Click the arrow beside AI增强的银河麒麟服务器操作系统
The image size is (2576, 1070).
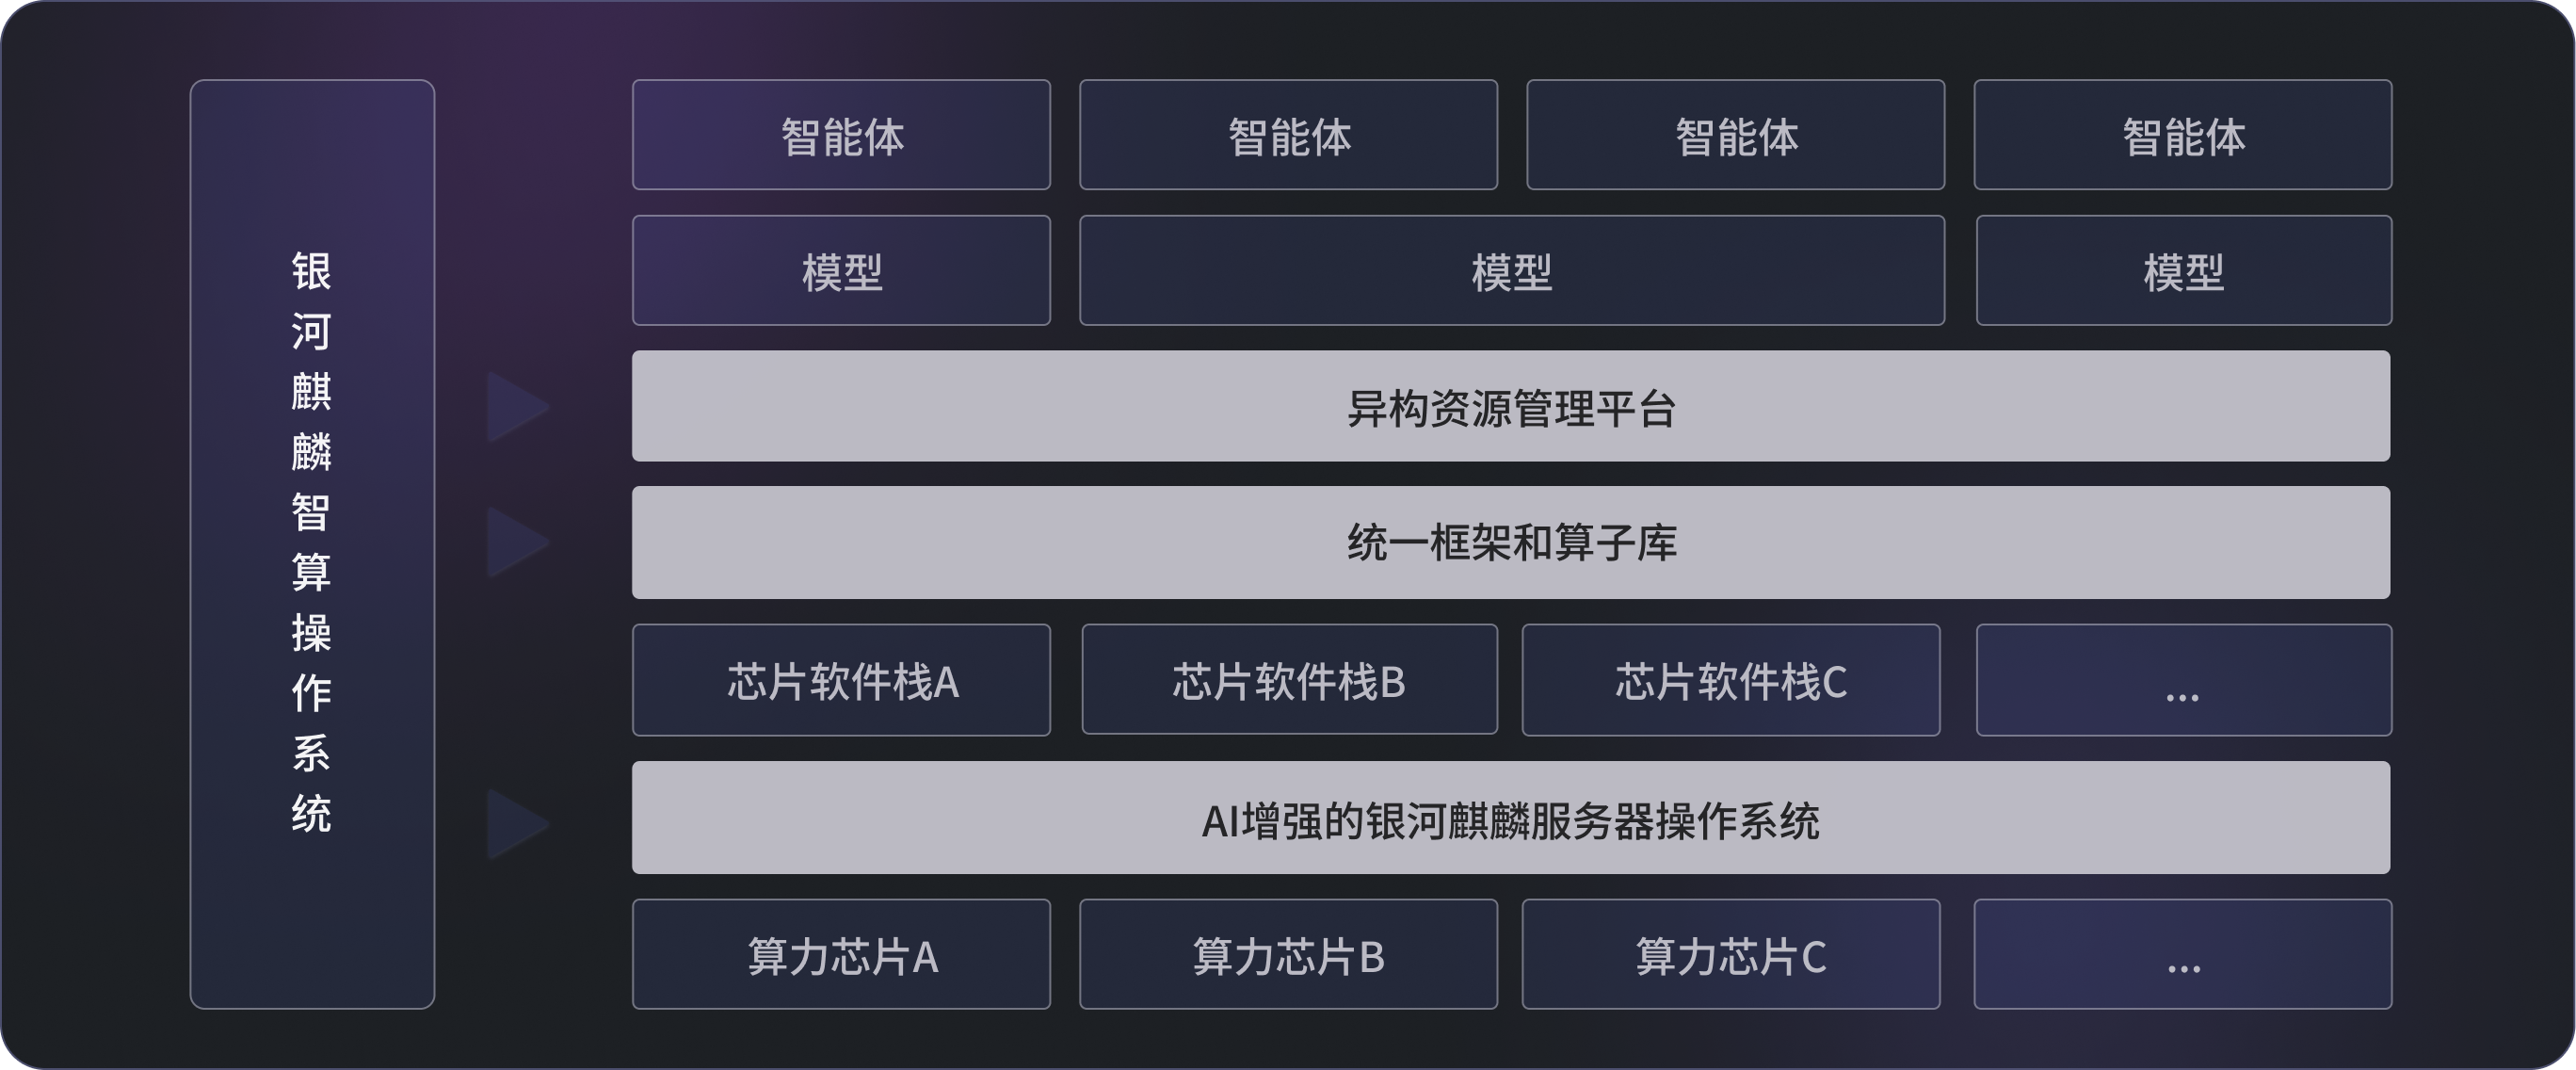click(x=516, y=824)
